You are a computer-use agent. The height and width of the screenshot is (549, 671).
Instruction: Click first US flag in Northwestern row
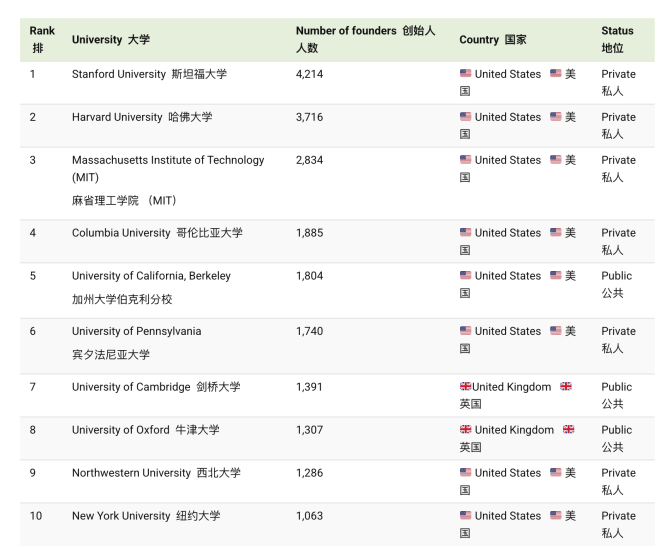(x=466, y=472)
